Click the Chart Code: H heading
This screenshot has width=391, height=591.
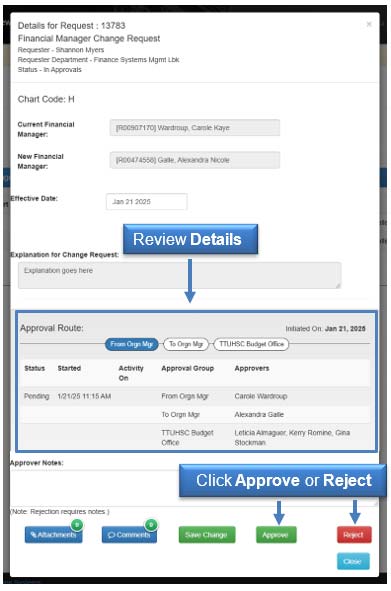(x=46, y=99)
